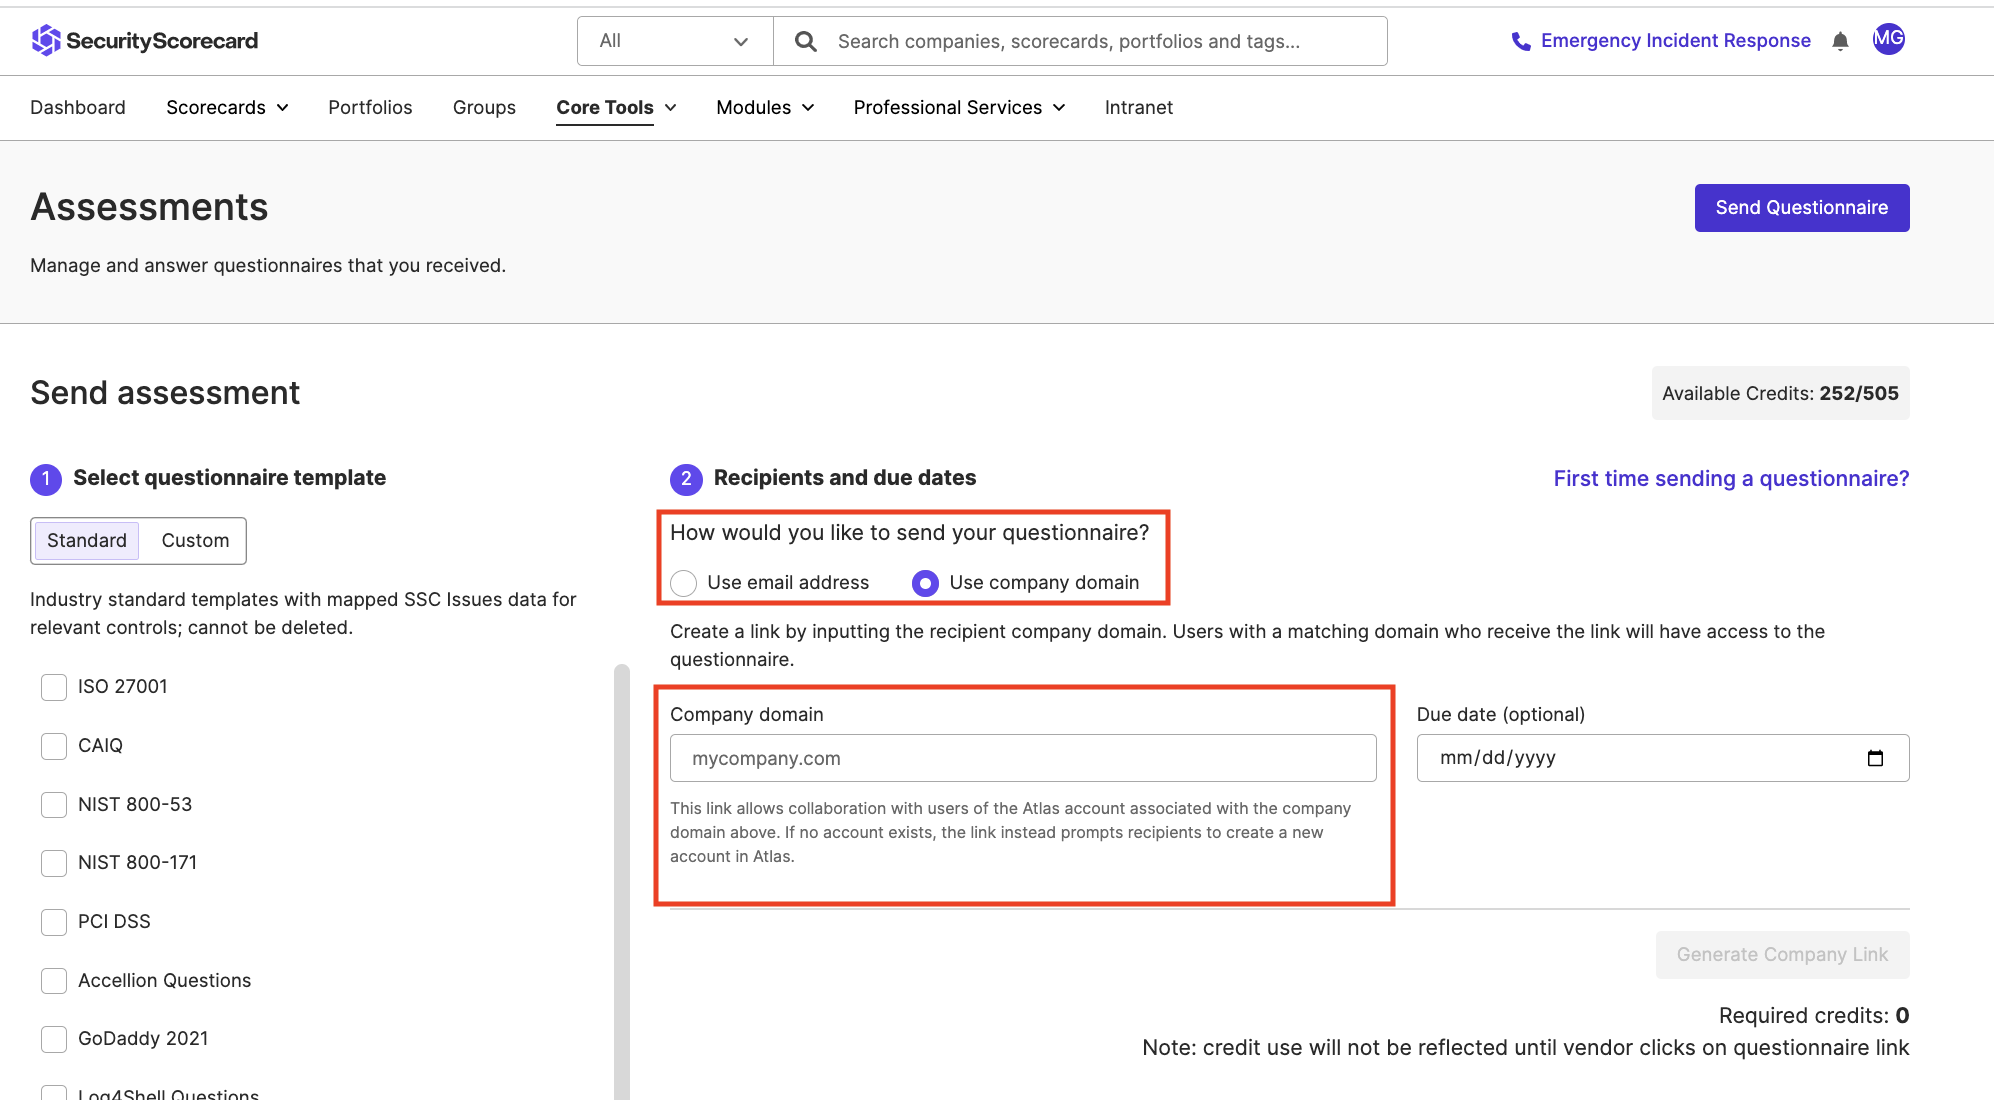
Task: Click the Emergency Incident Response phone icon
Action: (x=1521, y=41)
